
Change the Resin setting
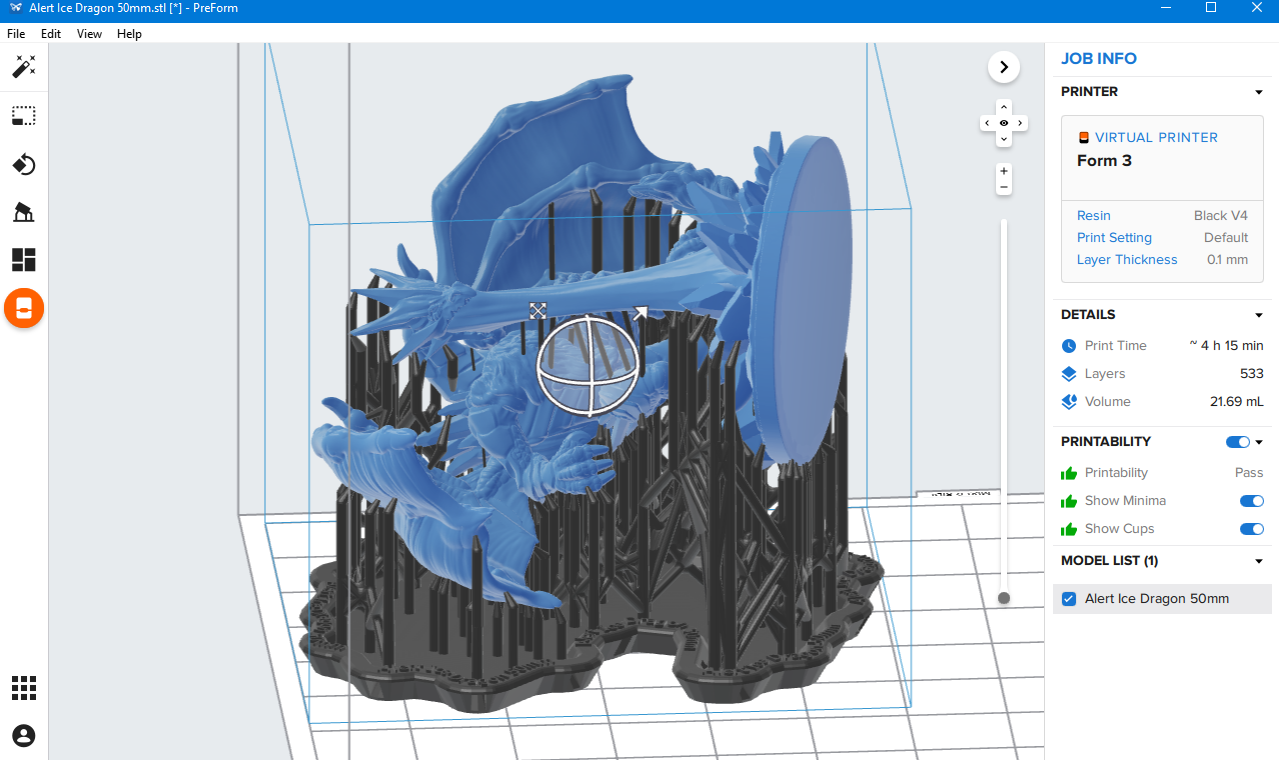[1094, 216]
